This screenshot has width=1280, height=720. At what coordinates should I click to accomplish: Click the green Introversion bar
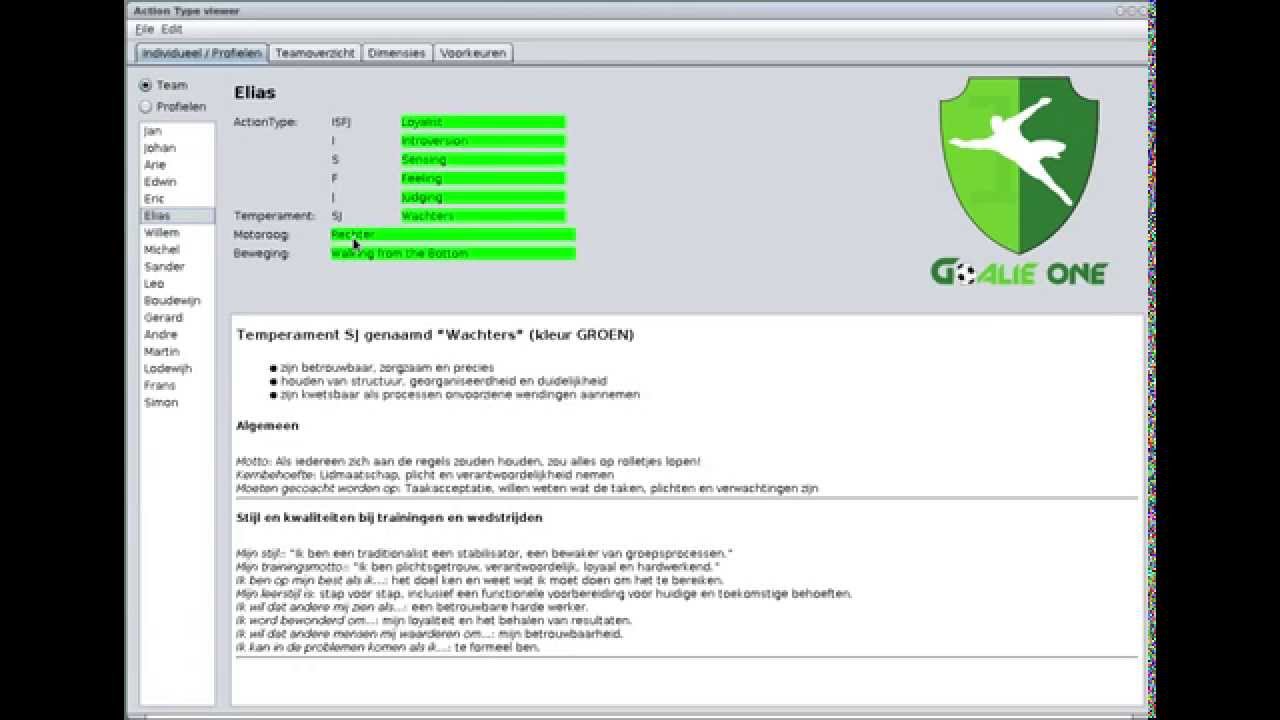(x=483, y=141)
